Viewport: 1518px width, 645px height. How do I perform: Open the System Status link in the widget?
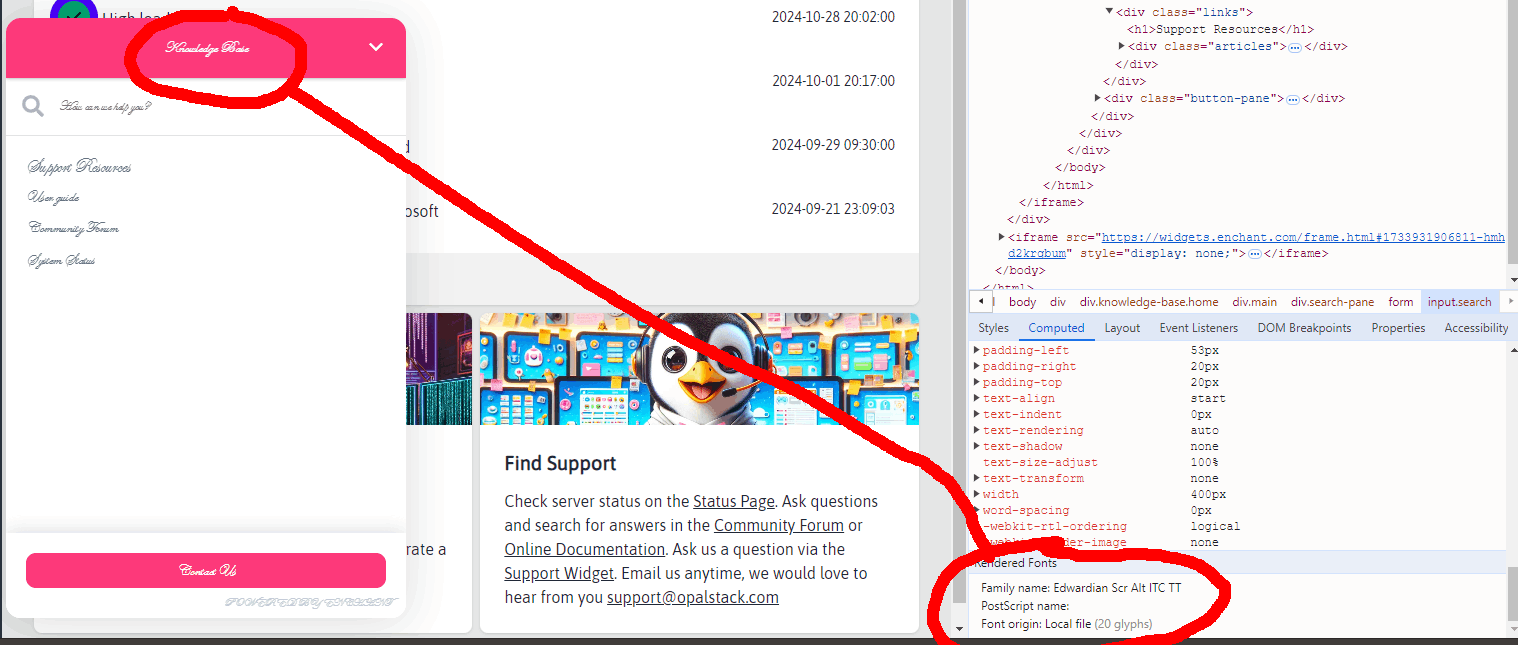tap(62, 261)
